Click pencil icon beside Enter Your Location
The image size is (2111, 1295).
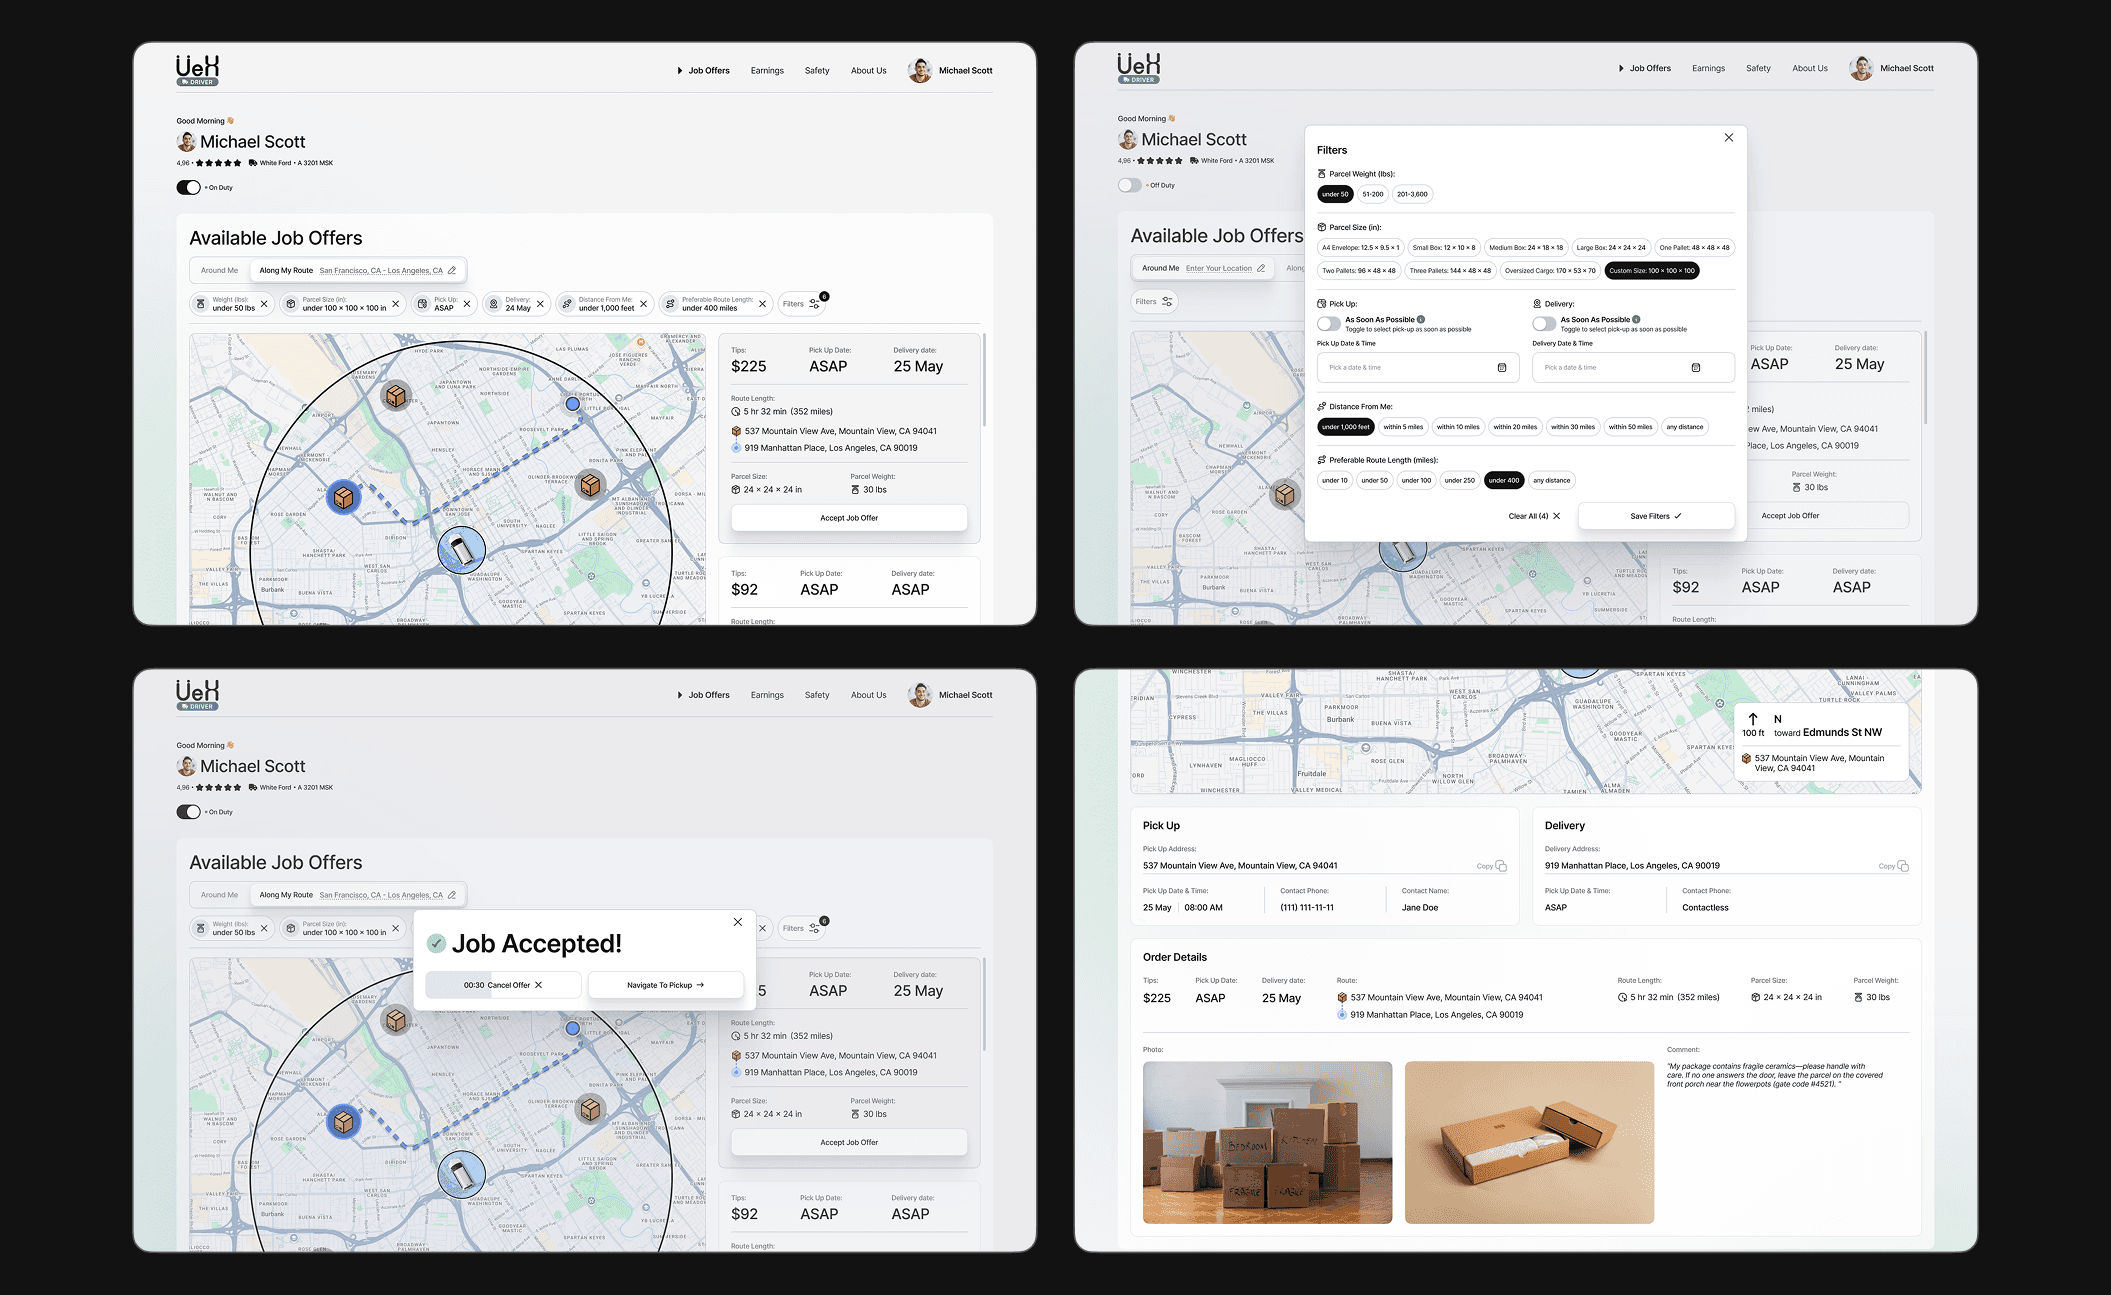point(1261,268)
